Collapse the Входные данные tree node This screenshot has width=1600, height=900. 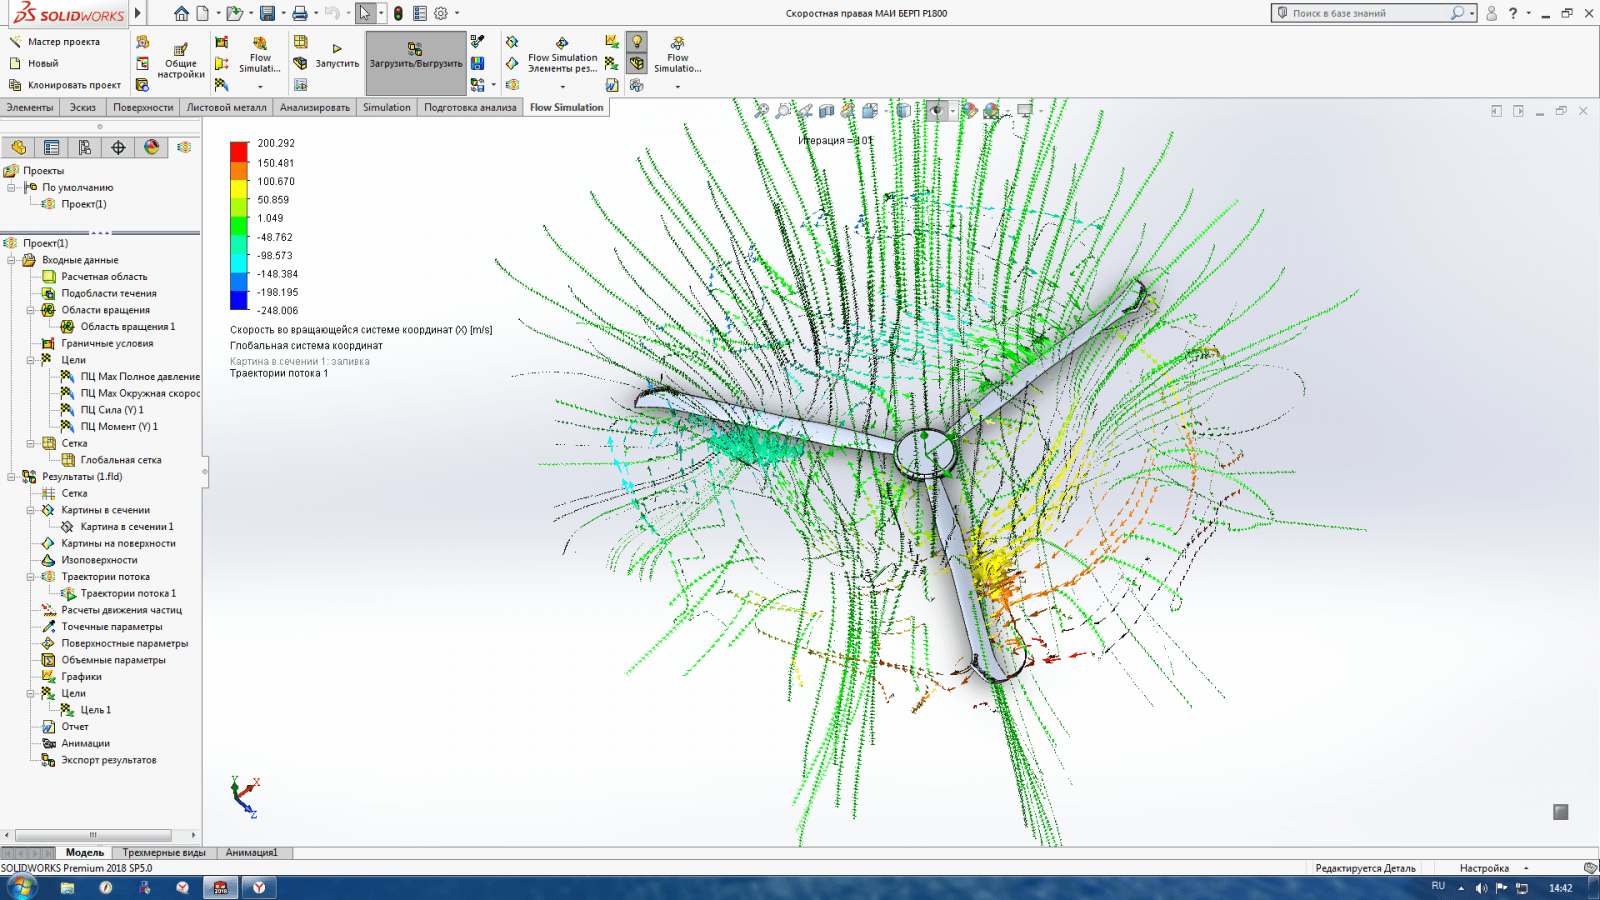12,260
